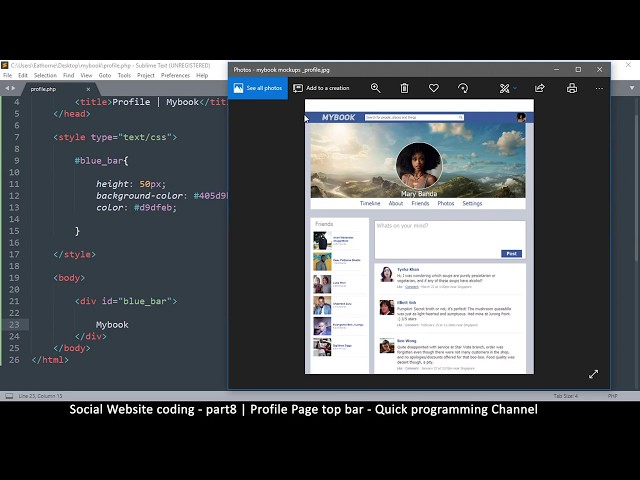Image resolution: width=640 pixels, height=480 pixels.
Task: Delete the photo with trash icon
Action: click(x=404, y=88)
